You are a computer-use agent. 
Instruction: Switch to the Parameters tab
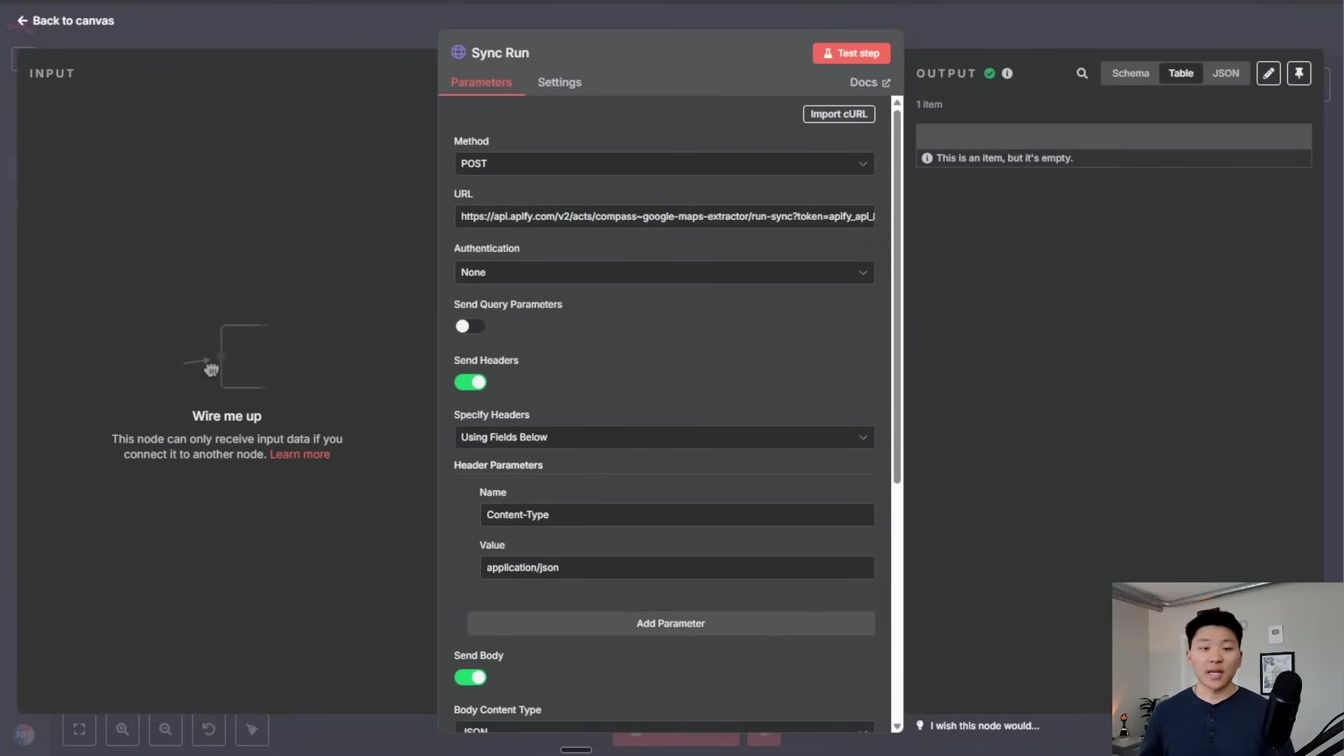pyautogui.click(x=481, y=82)
